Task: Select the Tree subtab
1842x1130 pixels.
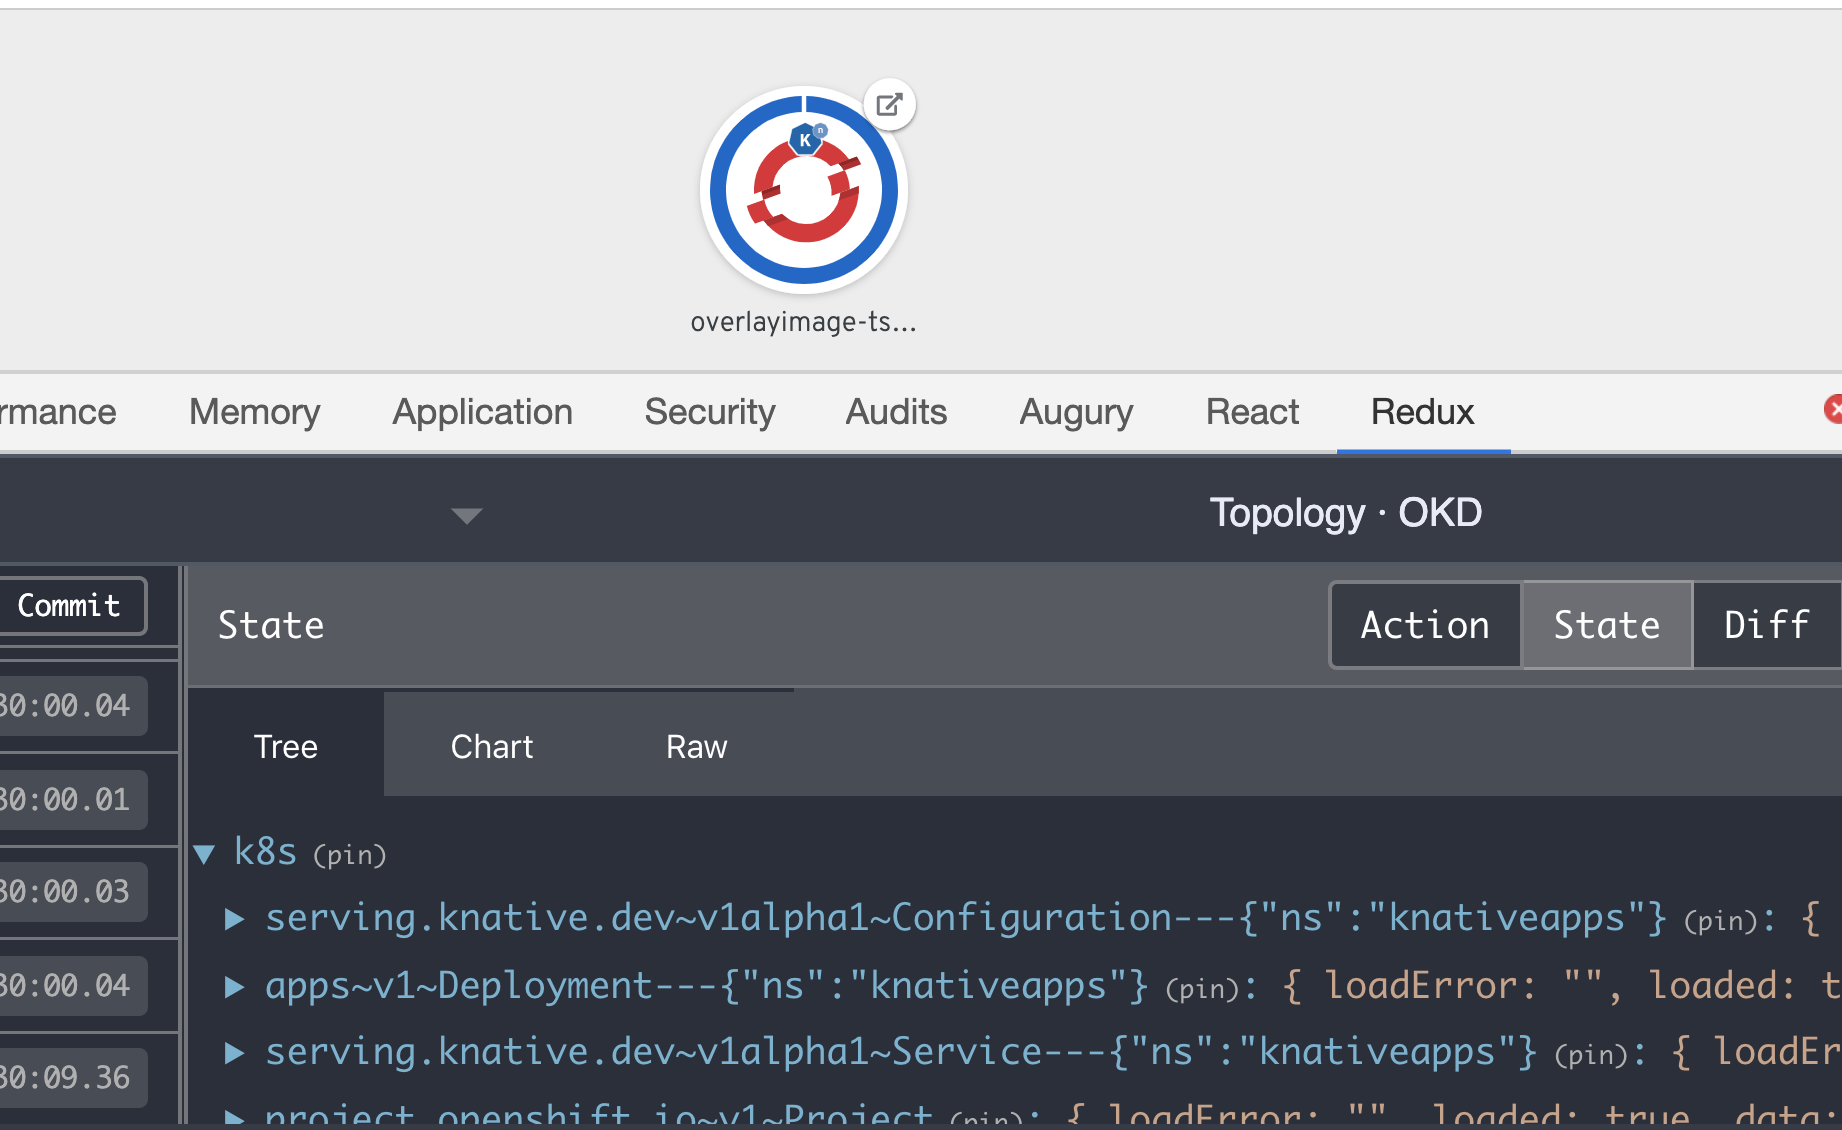Action: pyautogui.click(x=286, y=746)
